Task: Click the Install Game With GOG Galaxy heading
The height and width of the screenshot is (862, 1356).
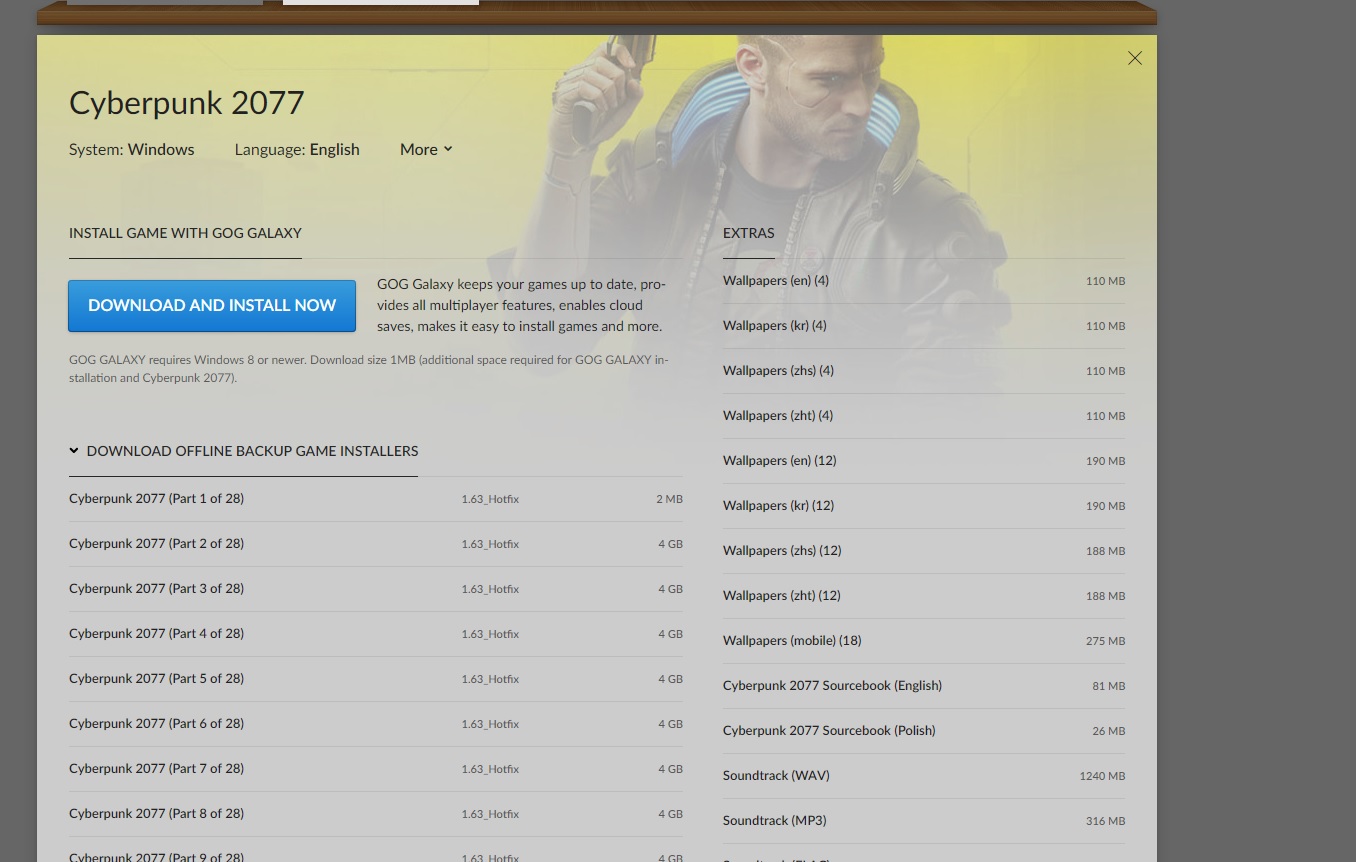Action: point(185,233)
